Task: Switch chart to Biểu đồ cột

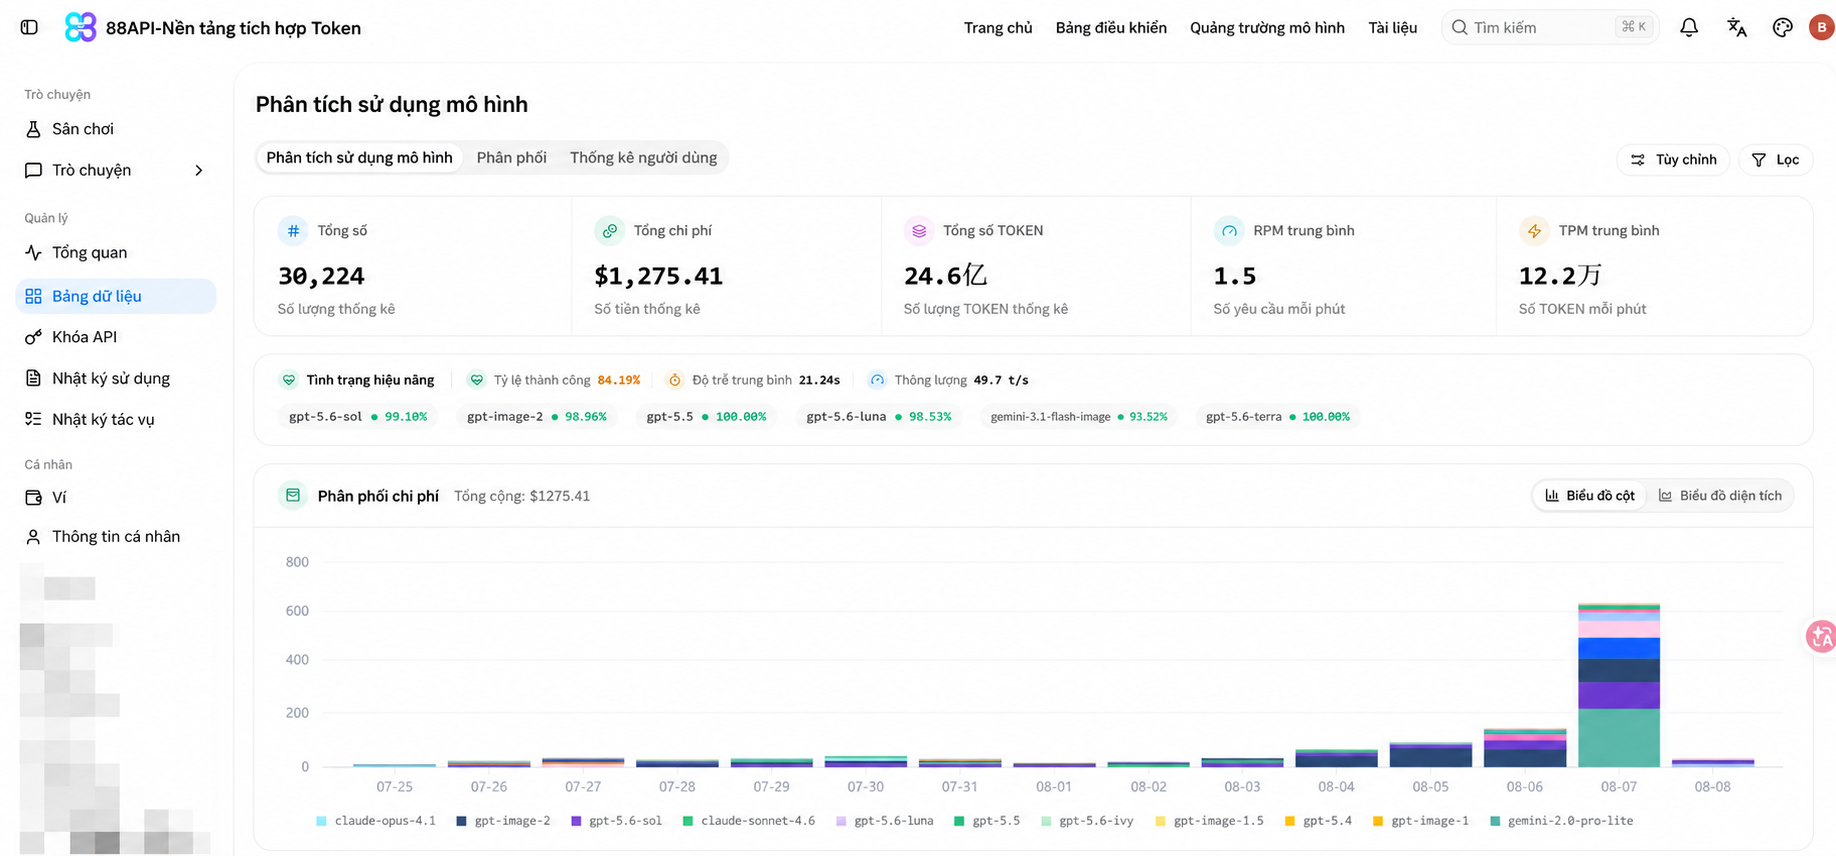Action: point(1590,496)
